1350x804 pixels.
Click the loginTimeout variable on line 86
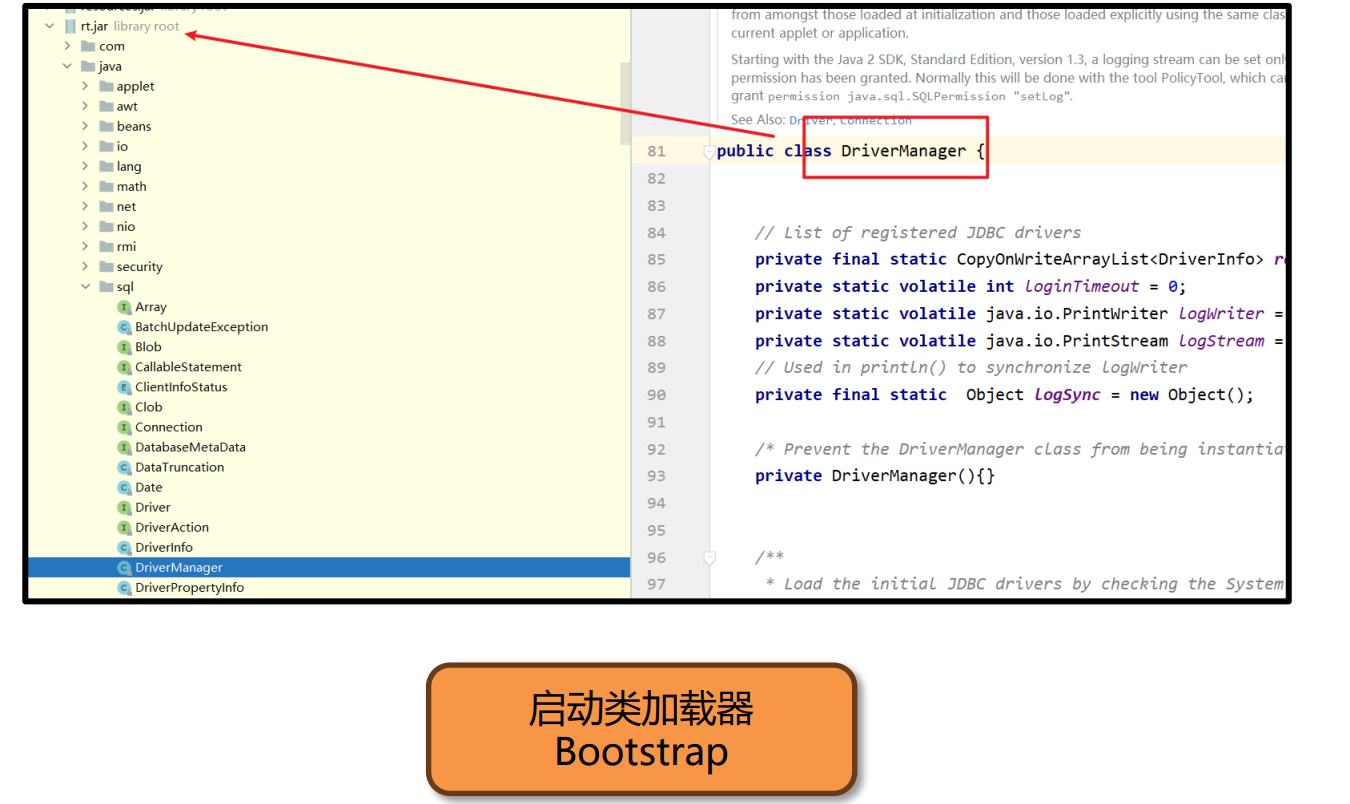click(1082, 287)
